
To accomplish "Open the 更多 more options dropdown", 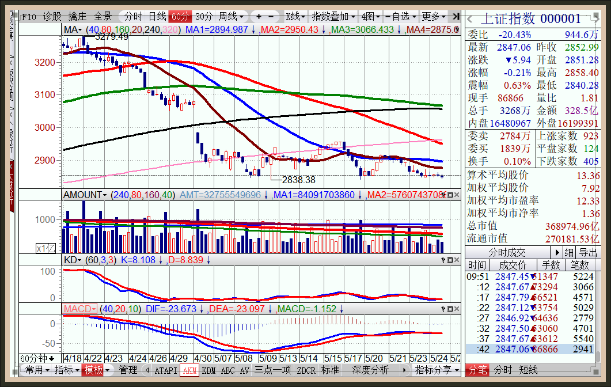I will [x=433, y=17].
